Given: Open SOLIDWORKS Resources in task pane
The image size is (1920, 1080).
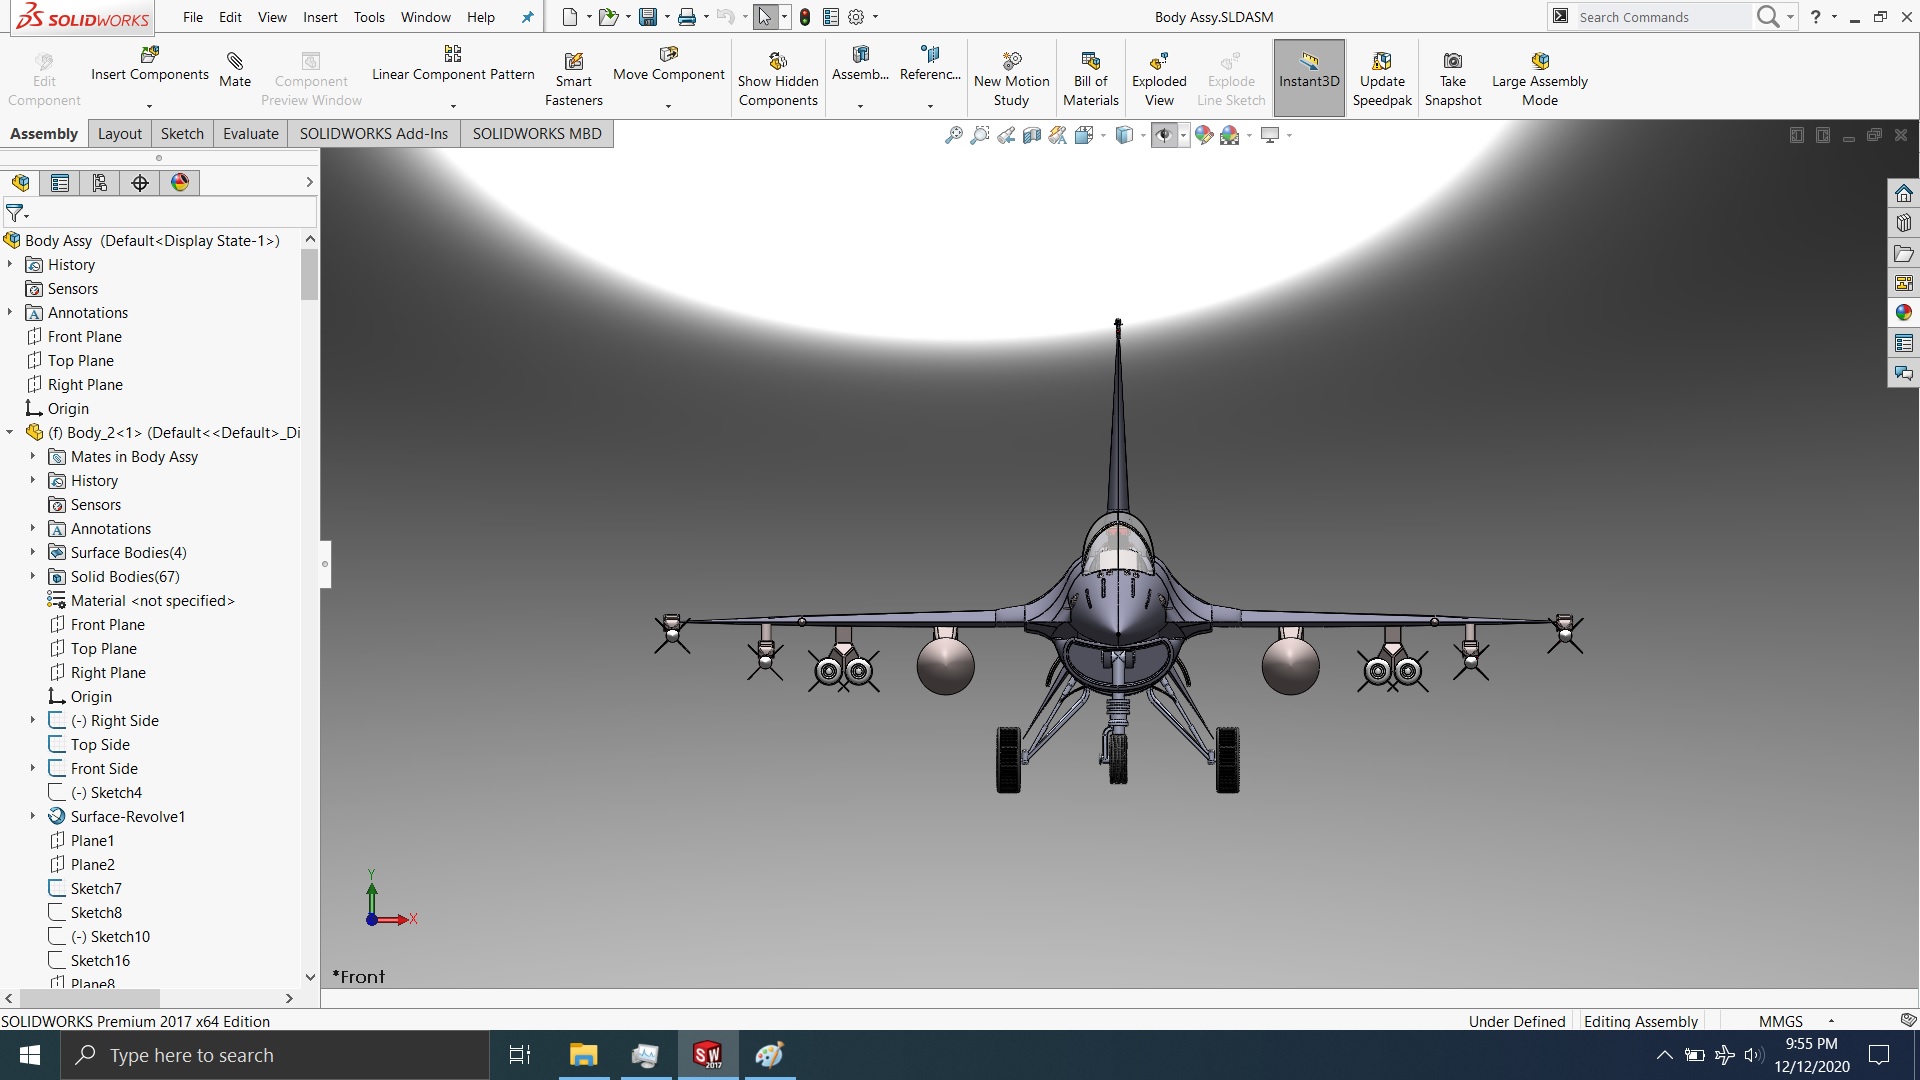Looking at the screenshot, I should tap(1903, 193).
